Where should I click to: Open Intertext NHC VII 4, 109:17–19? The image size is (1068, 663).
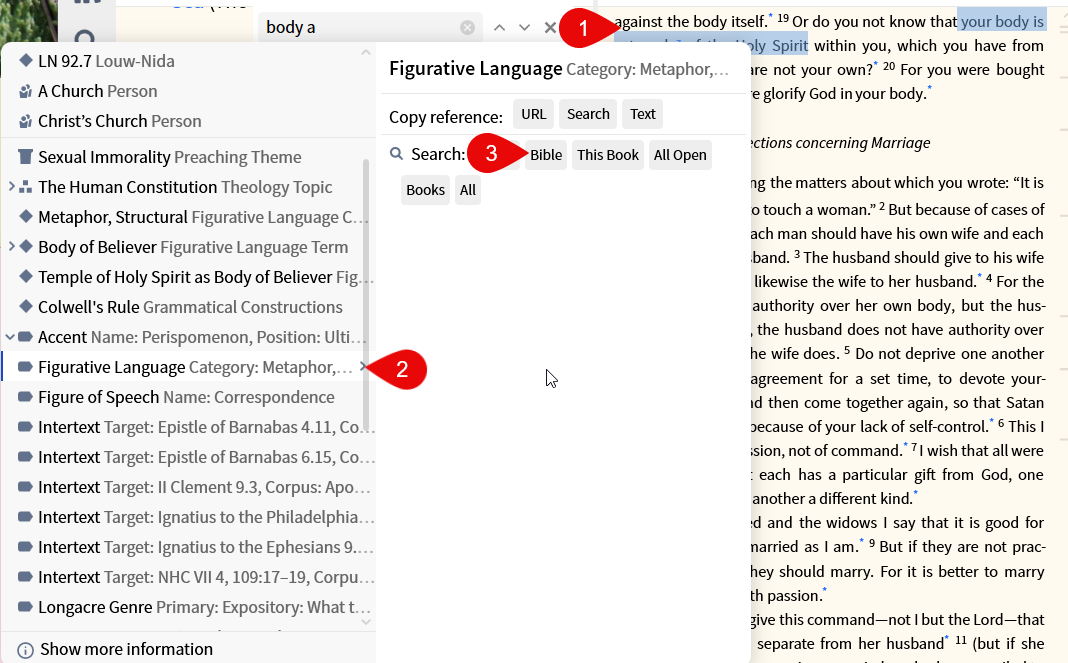tap(188, 576)
